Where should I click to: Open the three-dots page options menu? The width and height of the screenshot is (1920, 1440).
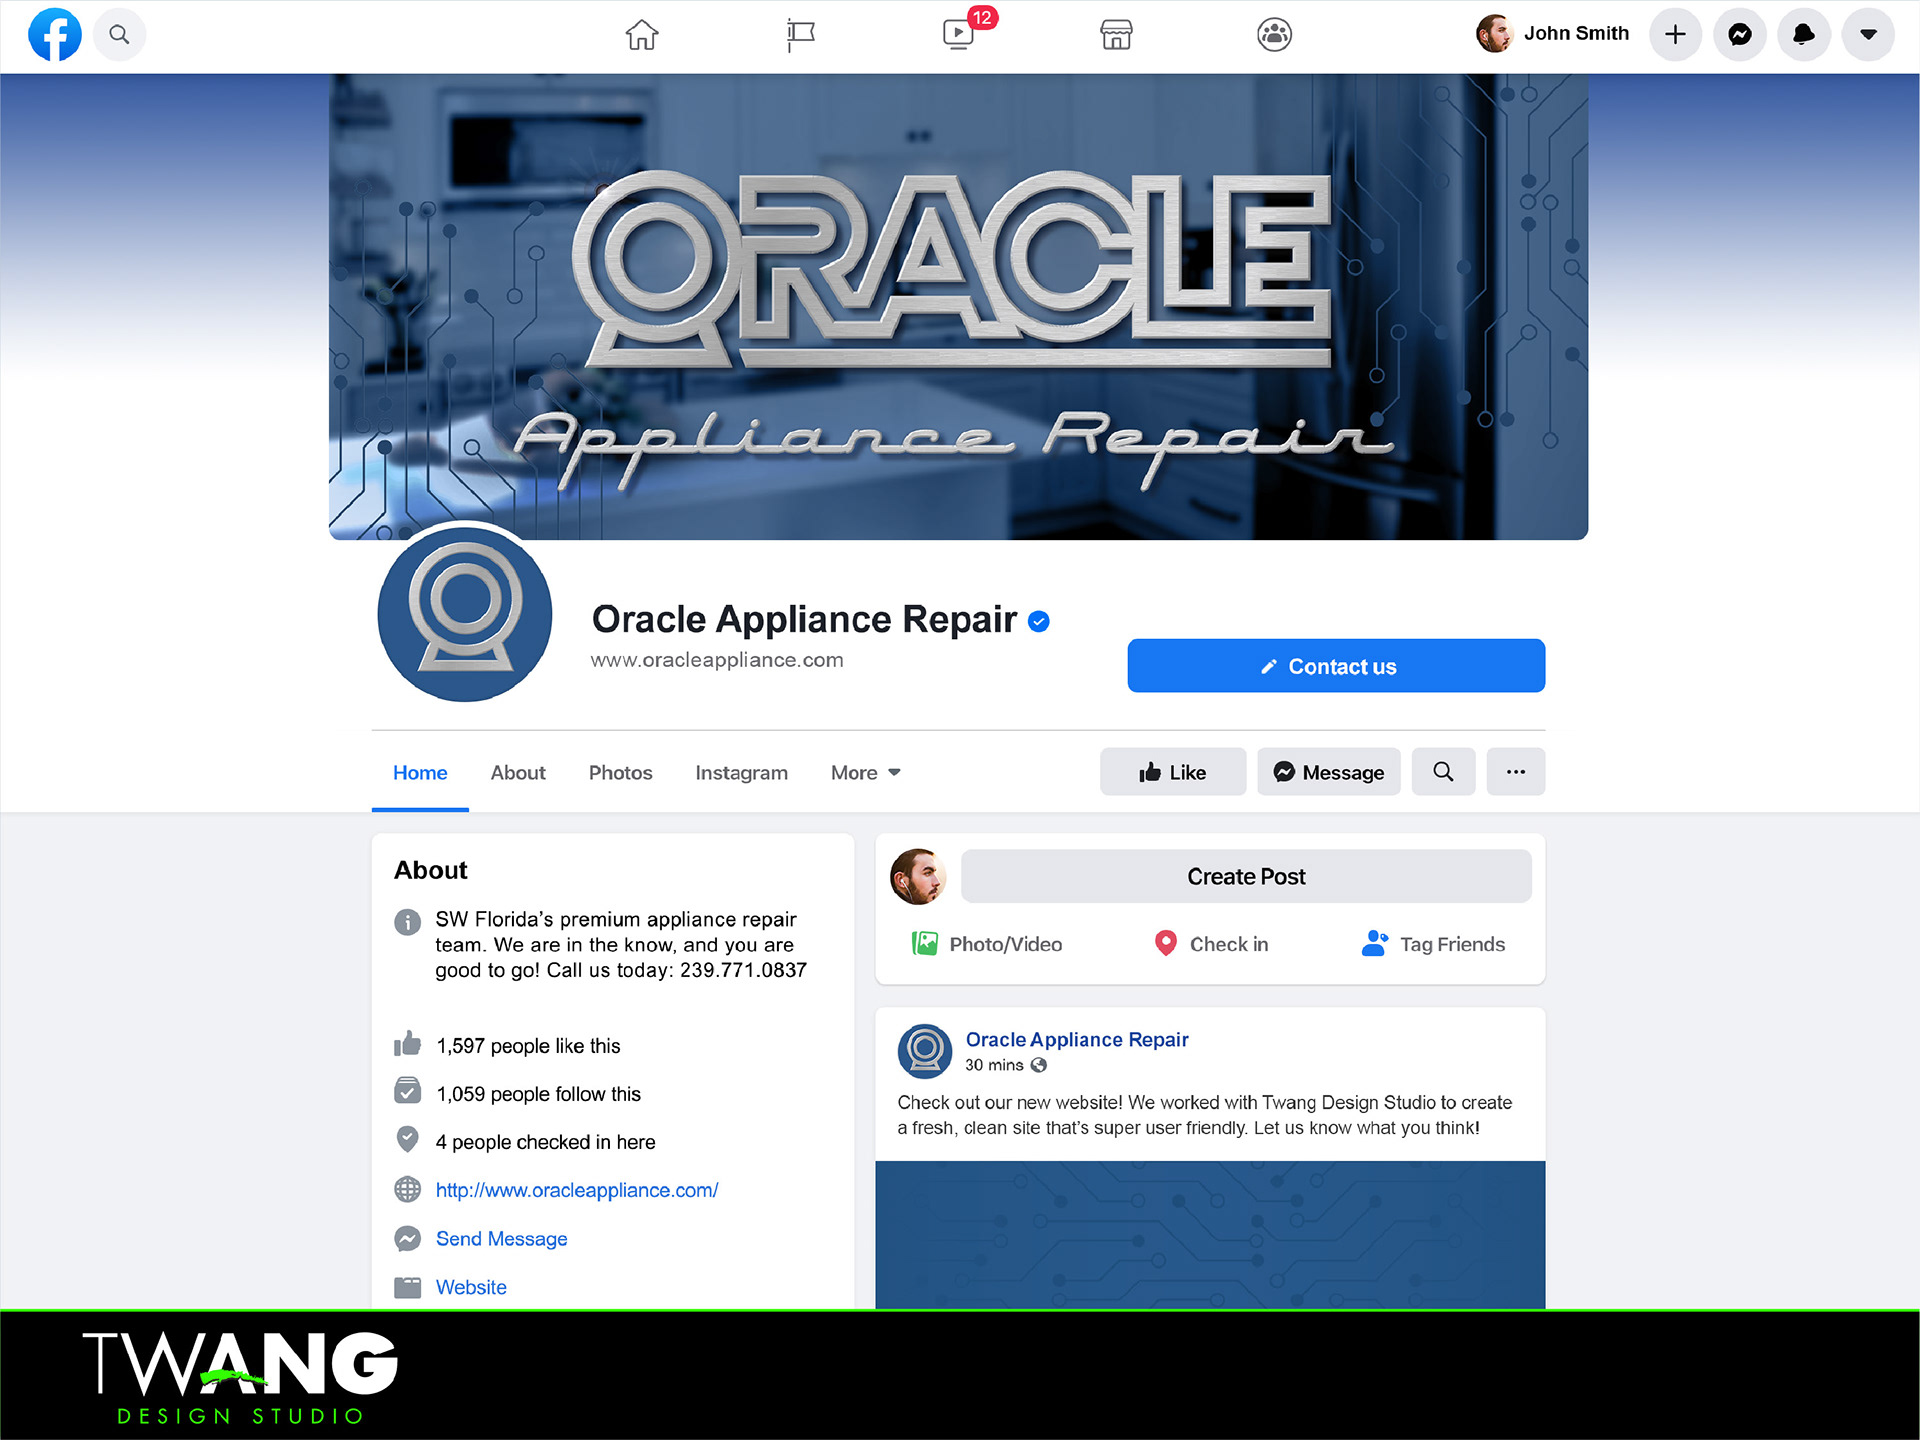click(x=1515, y=772)
